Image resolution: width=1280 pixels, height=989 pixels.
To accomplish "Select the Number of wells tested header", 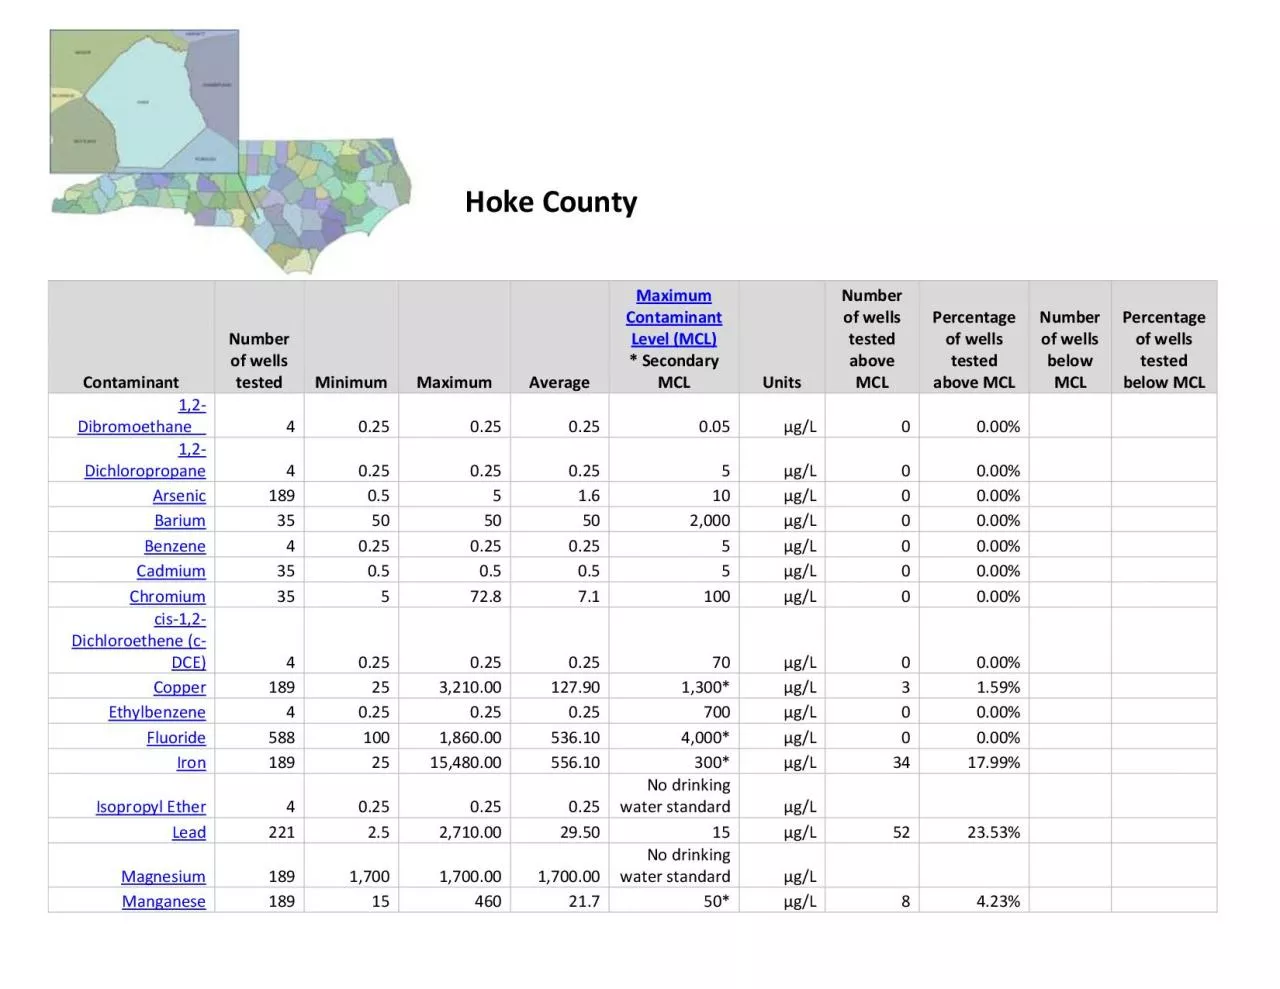I will click(259, 360).
